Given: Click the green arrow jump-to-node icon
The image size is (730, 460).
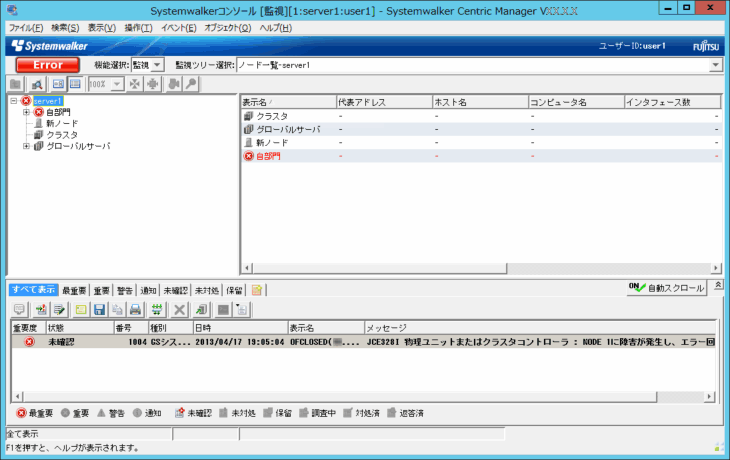Looking at the screenshot, I should [201, 310].
